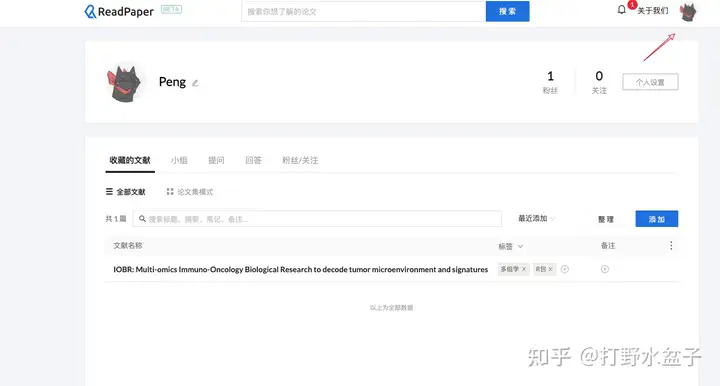The height and width of the screenshot is (386, 720).
Task: Open the 粉丝/关注 tab
Action: point(300,160)
